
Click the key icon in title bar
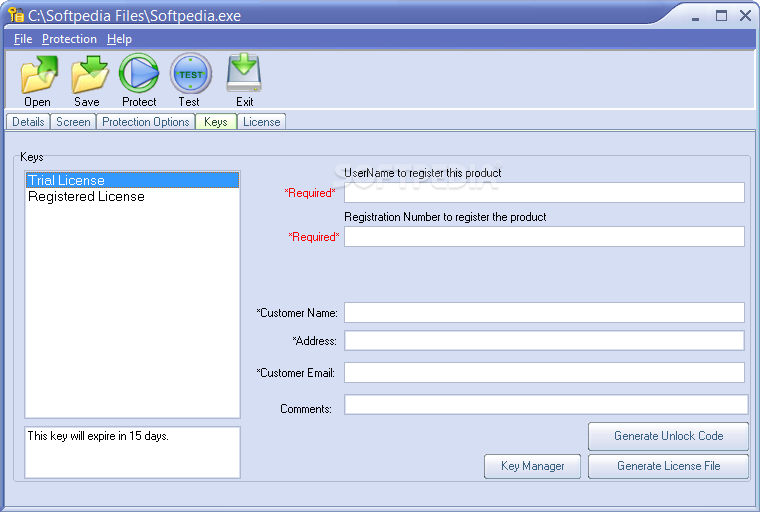coord(16,15)
